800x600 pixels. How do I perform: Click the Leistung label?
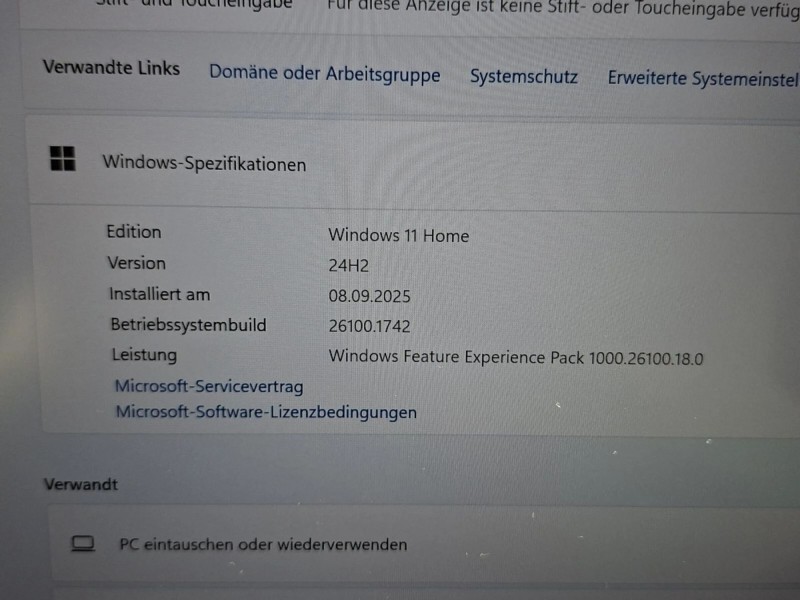144,355
